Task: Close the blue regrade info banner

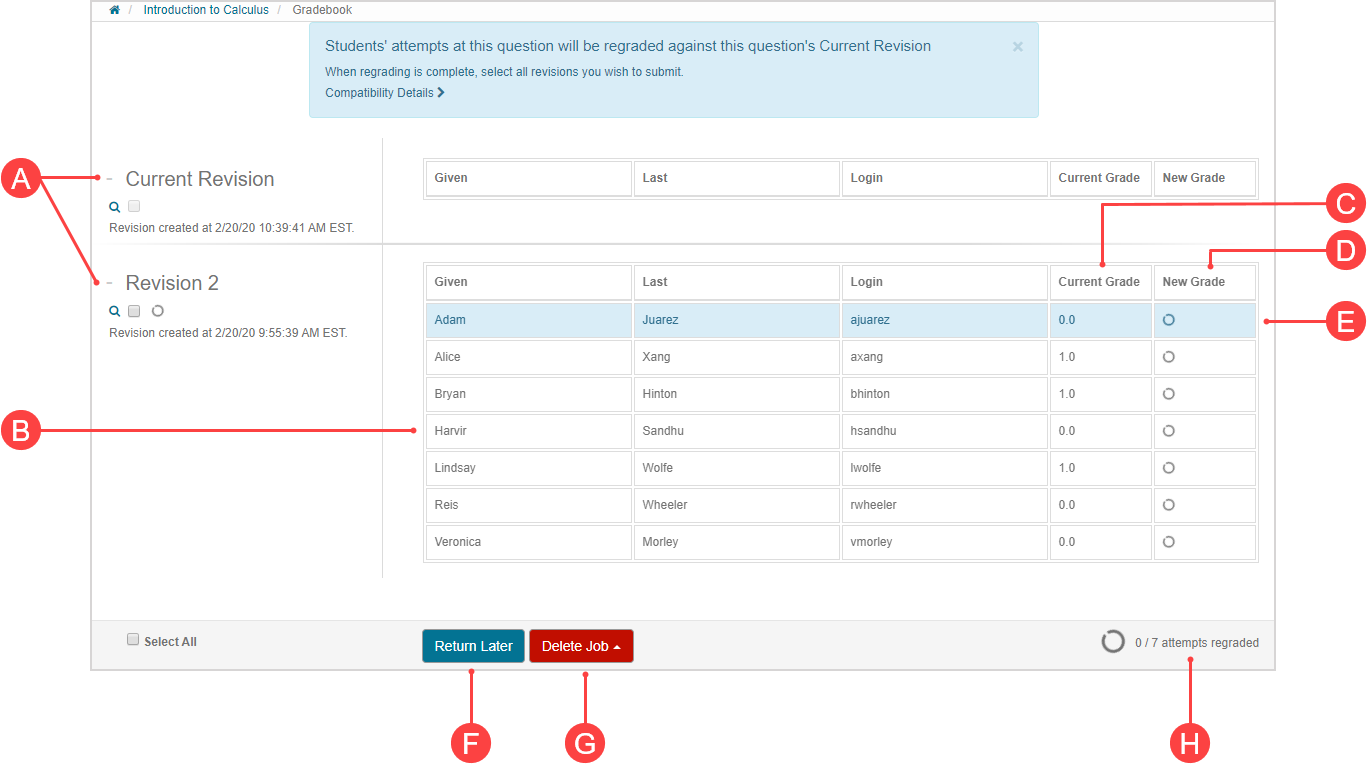Action: (x=1017, y=46)
